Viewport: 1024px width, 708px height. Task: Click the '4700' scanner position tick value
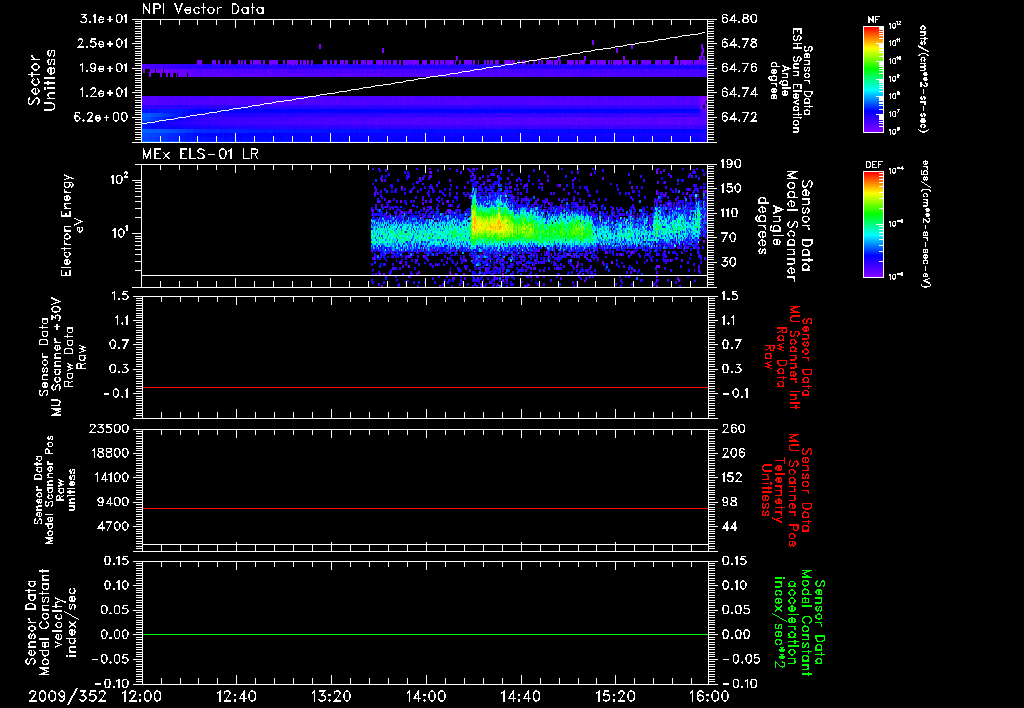tap(113, 526)
